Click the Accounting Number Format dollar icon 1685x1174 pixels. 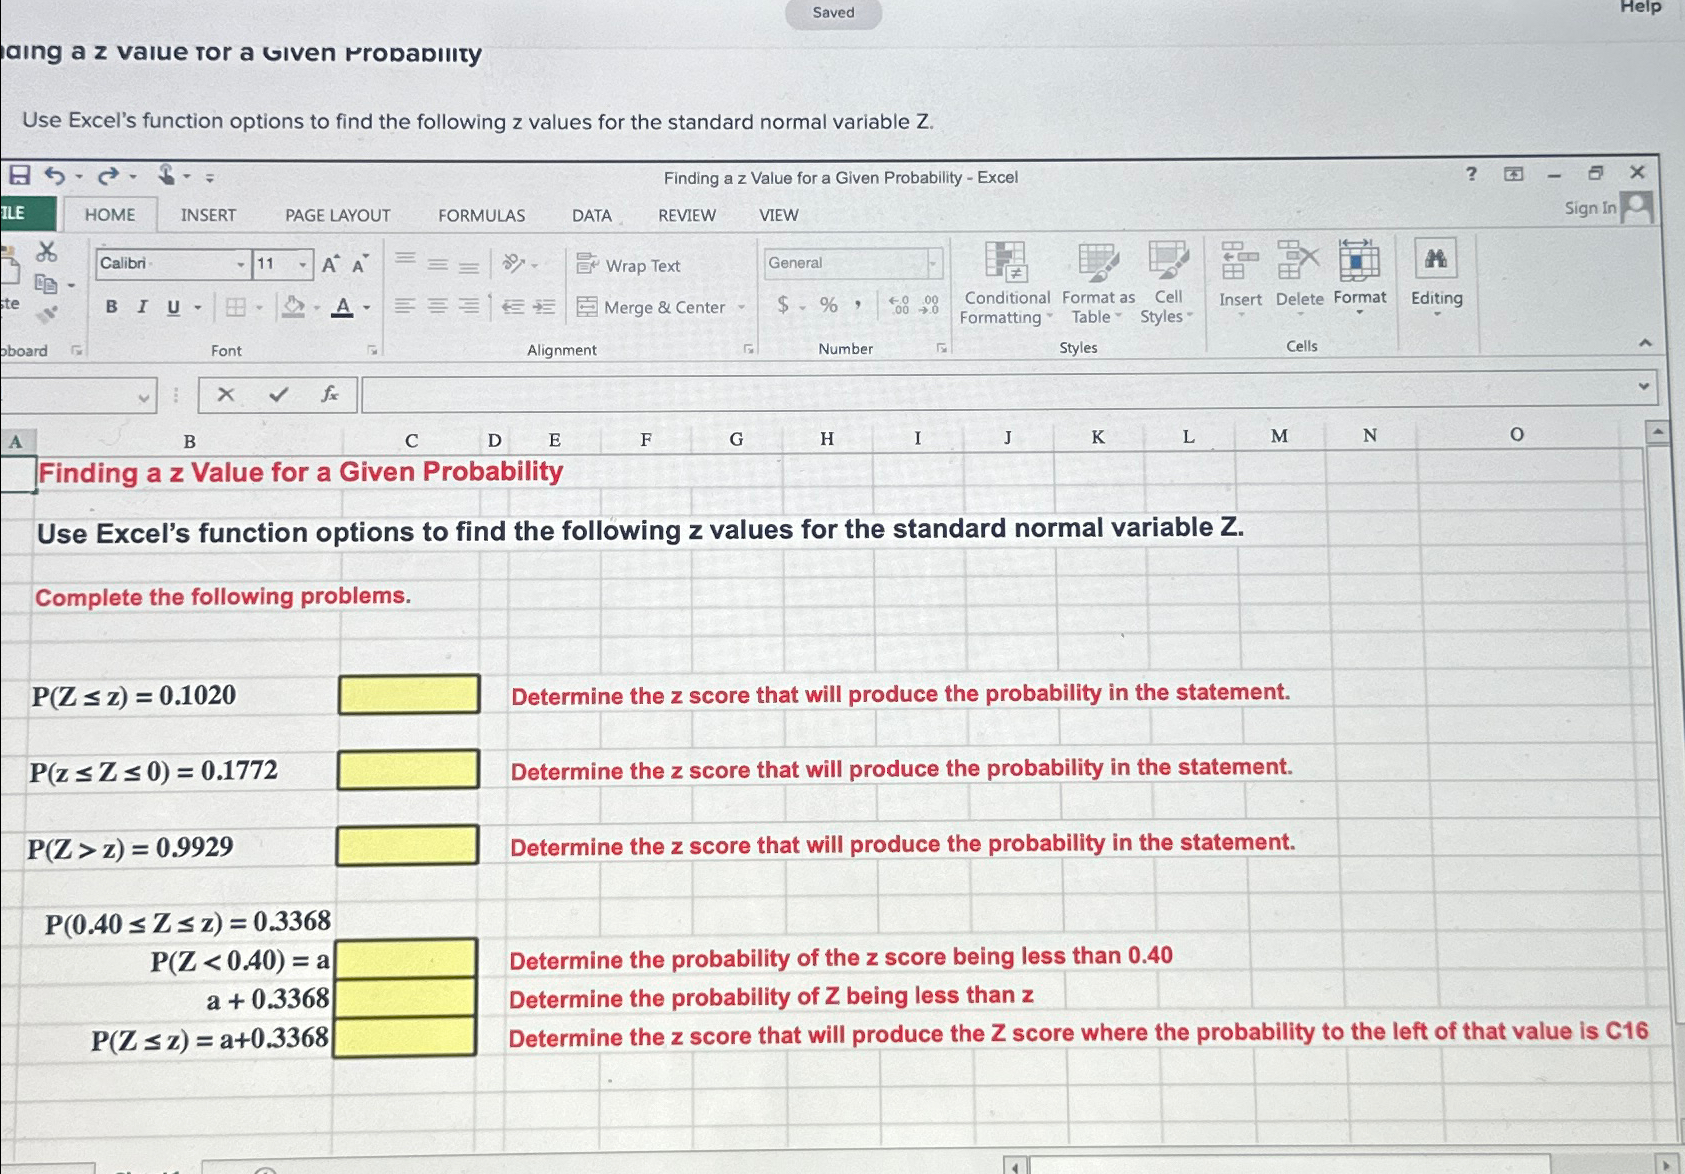(x=783, y=307)
